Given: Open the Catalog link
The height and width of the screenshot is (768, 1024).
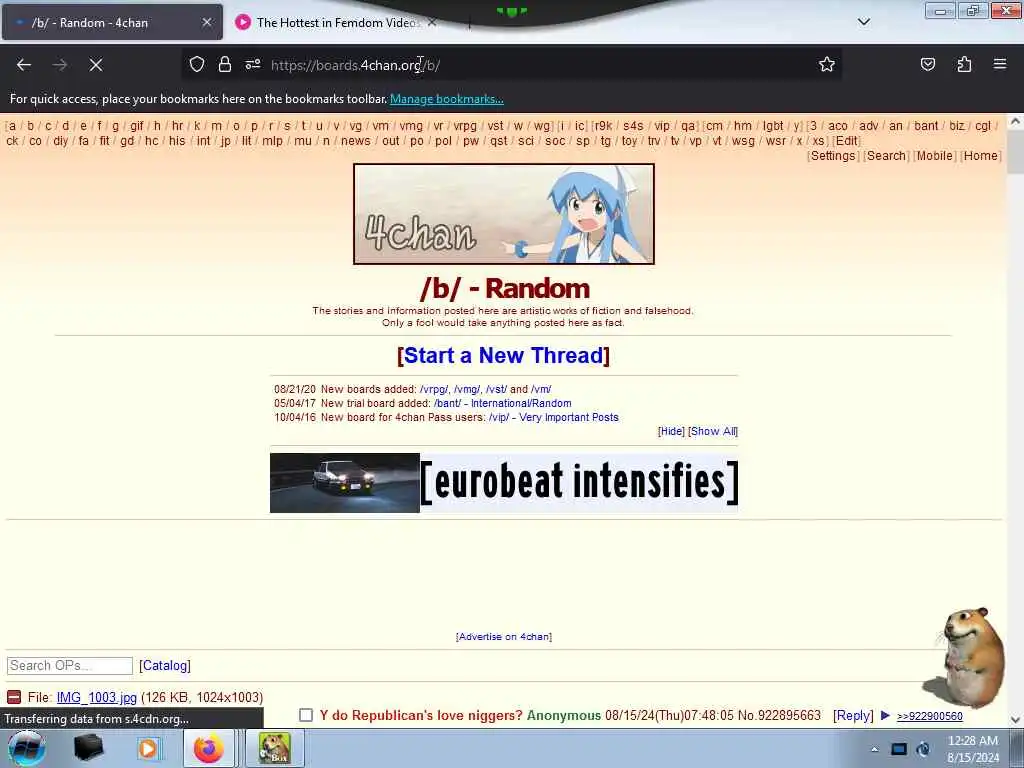Looking at the screenshot, I should [x=165, y=665].
